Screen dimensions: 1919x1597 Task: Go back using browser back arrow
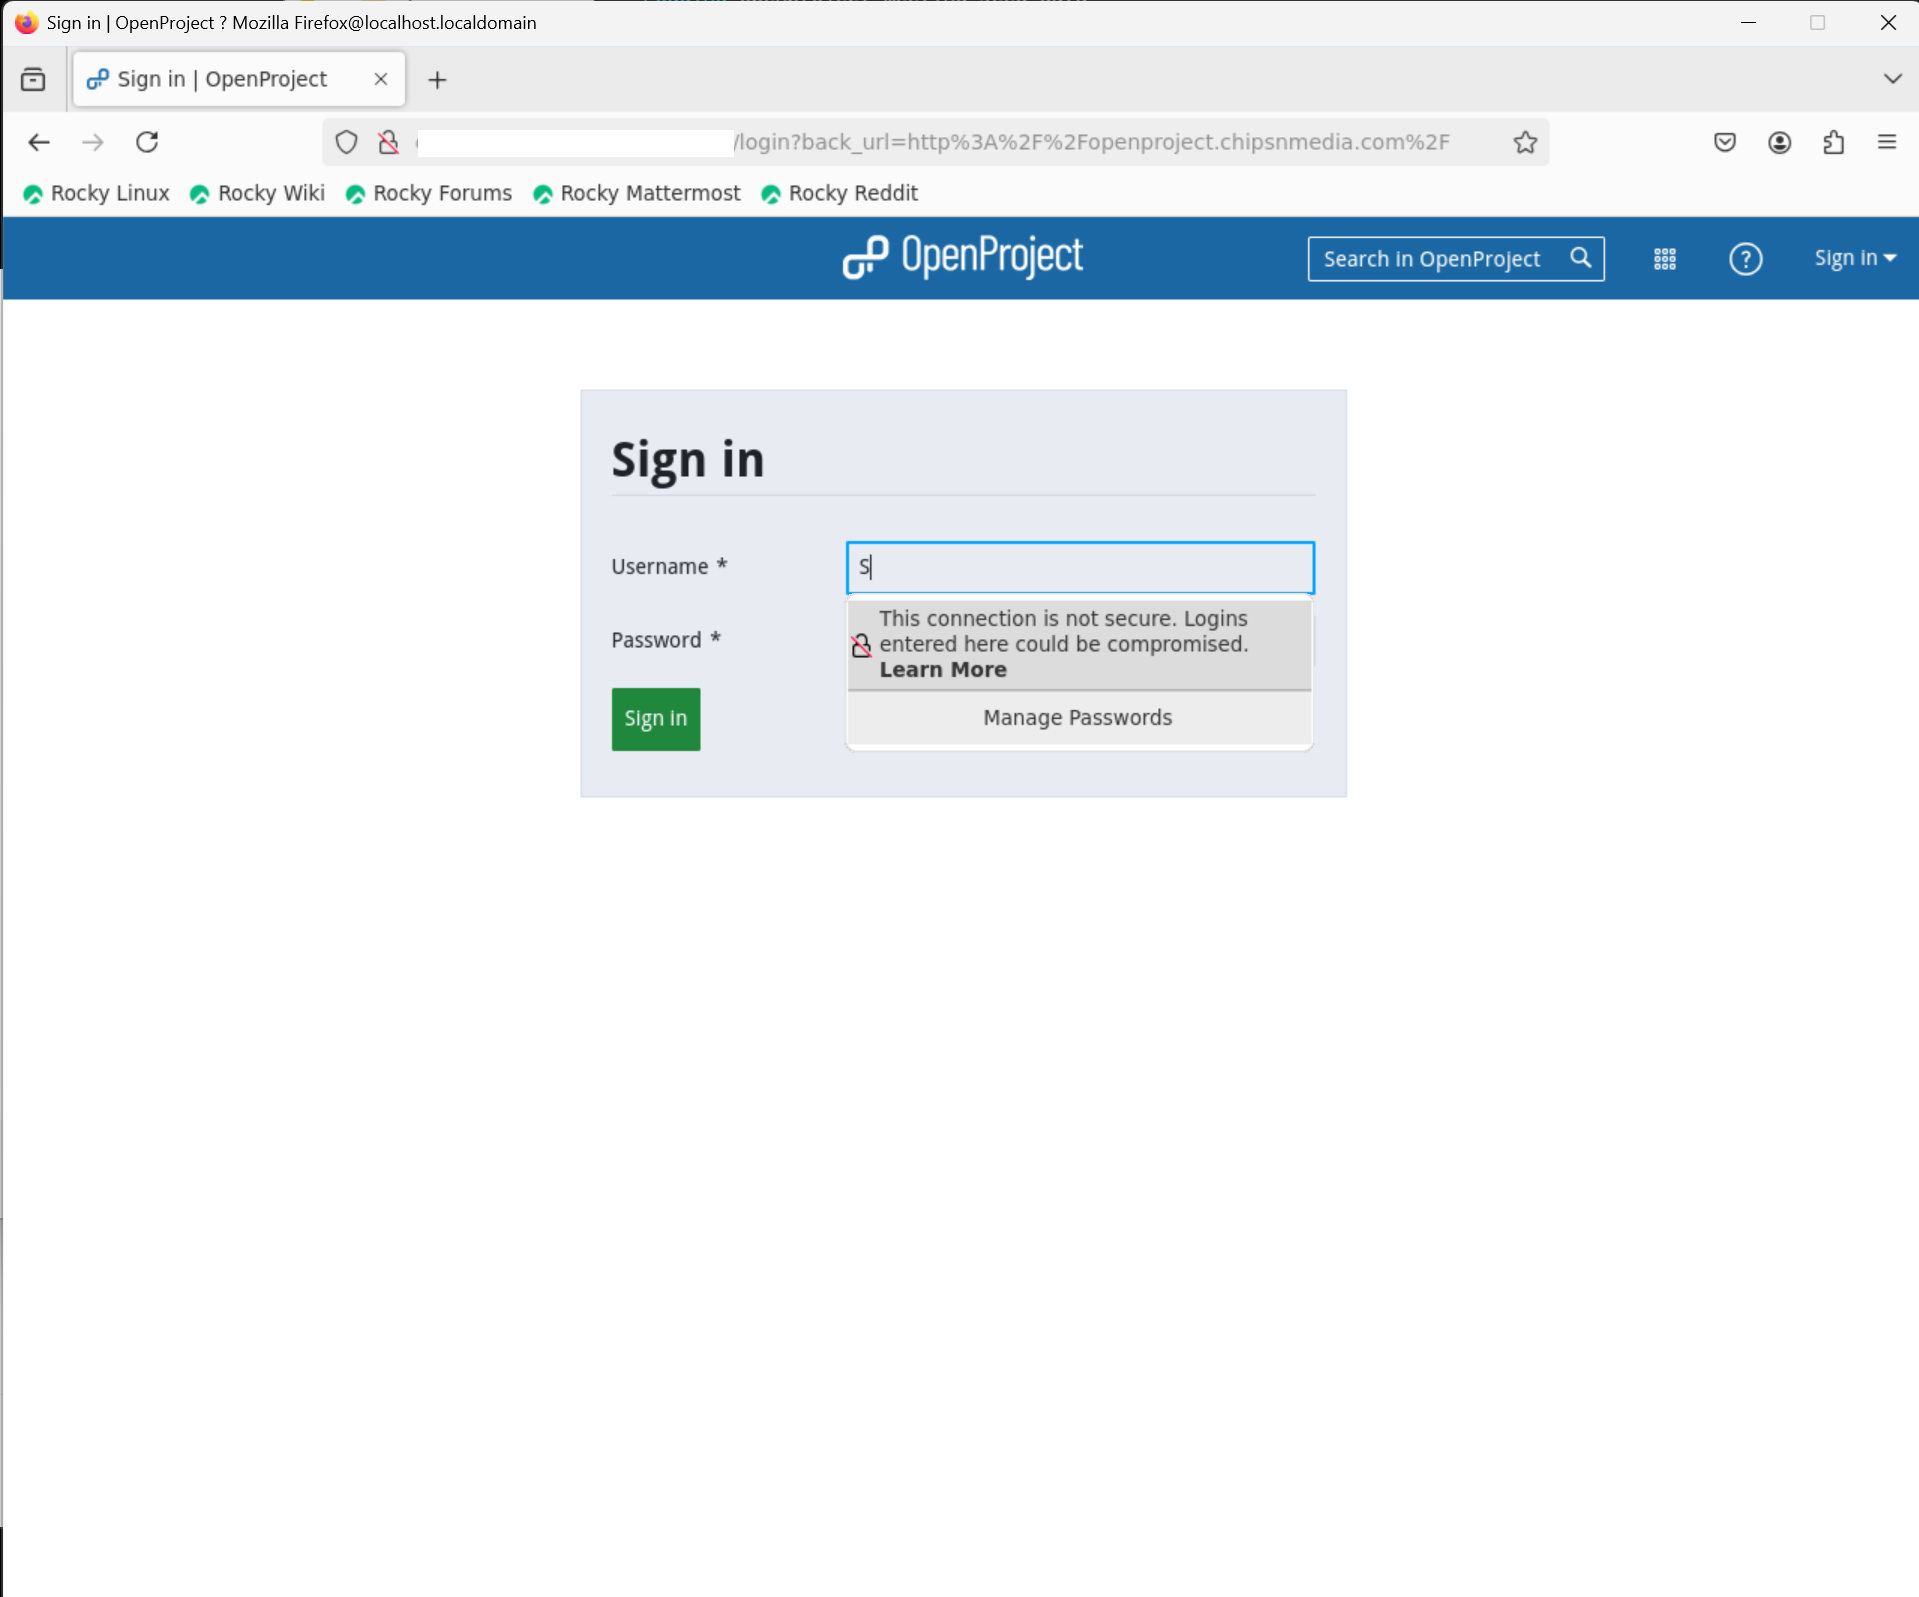[x=39, y=142]
